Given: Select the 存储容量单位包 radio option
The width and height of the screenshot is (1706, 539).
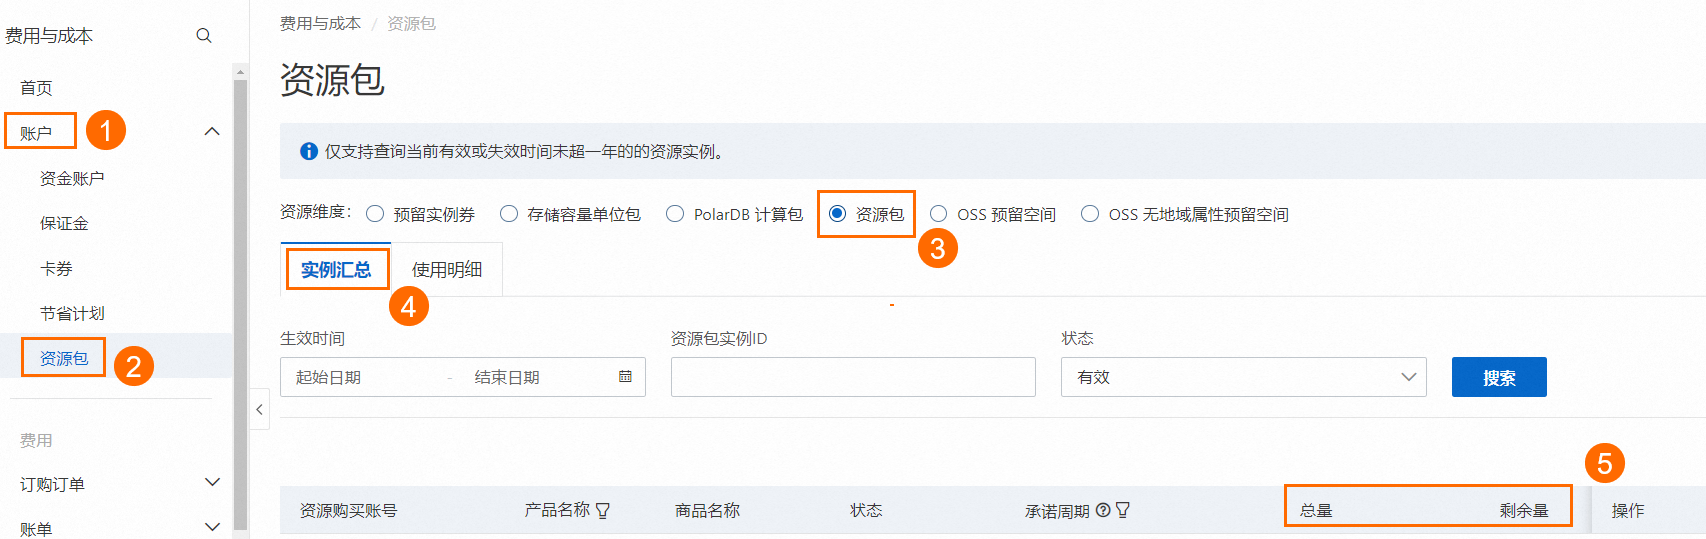Looking at the screenshot, I should click(x=509, y=214).
